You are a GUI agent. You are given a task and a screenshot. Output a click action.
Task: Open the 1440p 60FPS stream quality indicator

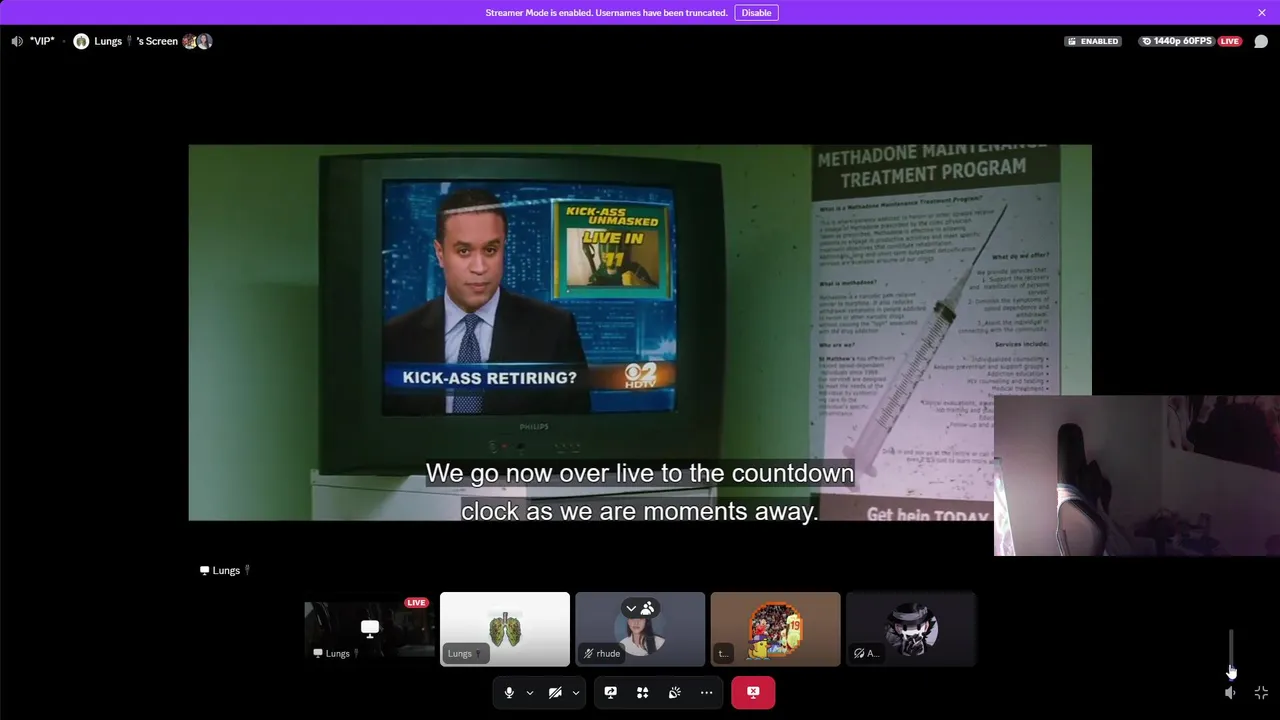point(1178,41)
